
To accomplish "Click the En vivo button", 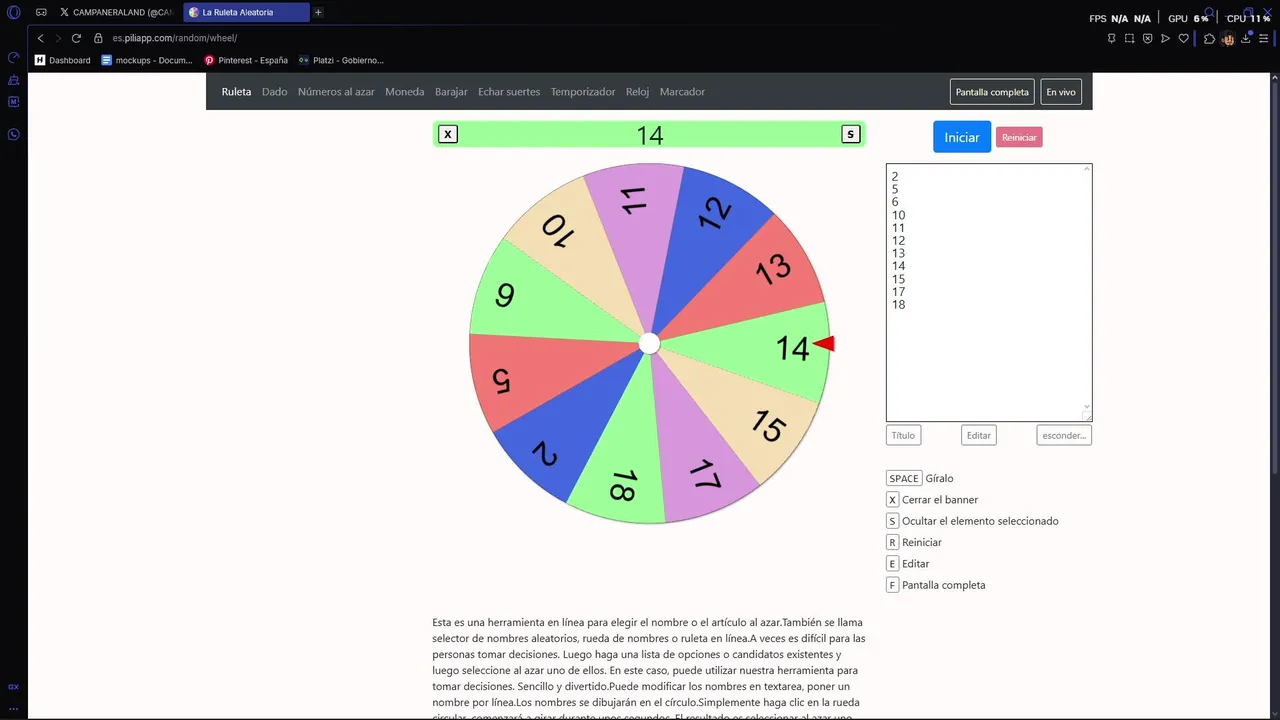I will click(1061, 92).
